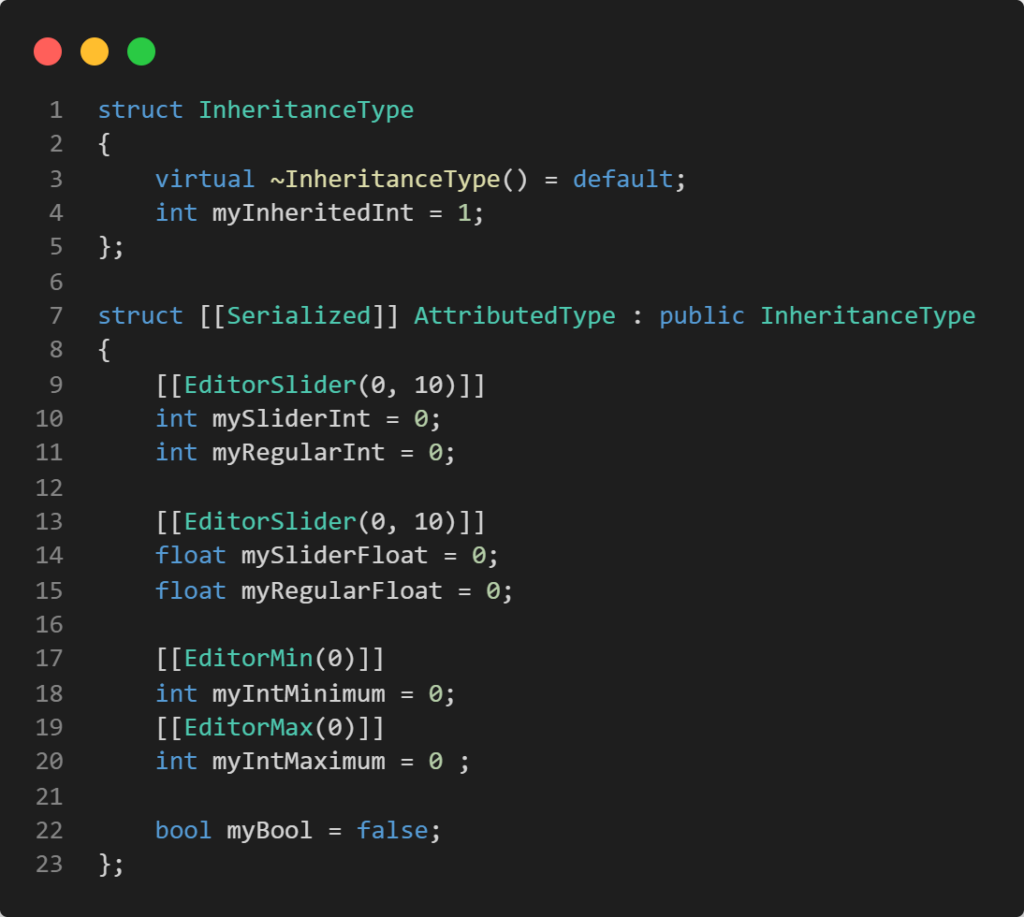Select the "myIntMaximum" variable
This screenshot has width=1024, height=917.
click(298, 762)
